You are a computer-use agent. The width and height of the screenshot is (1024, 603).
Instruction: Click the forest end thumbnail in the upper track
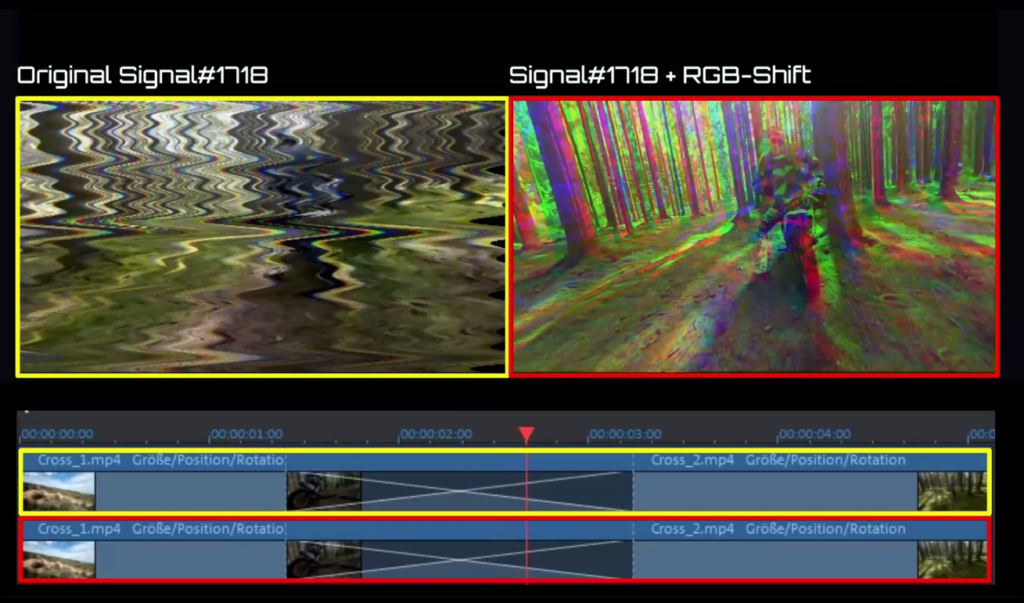pyautogui.click(x=953, y=491)
